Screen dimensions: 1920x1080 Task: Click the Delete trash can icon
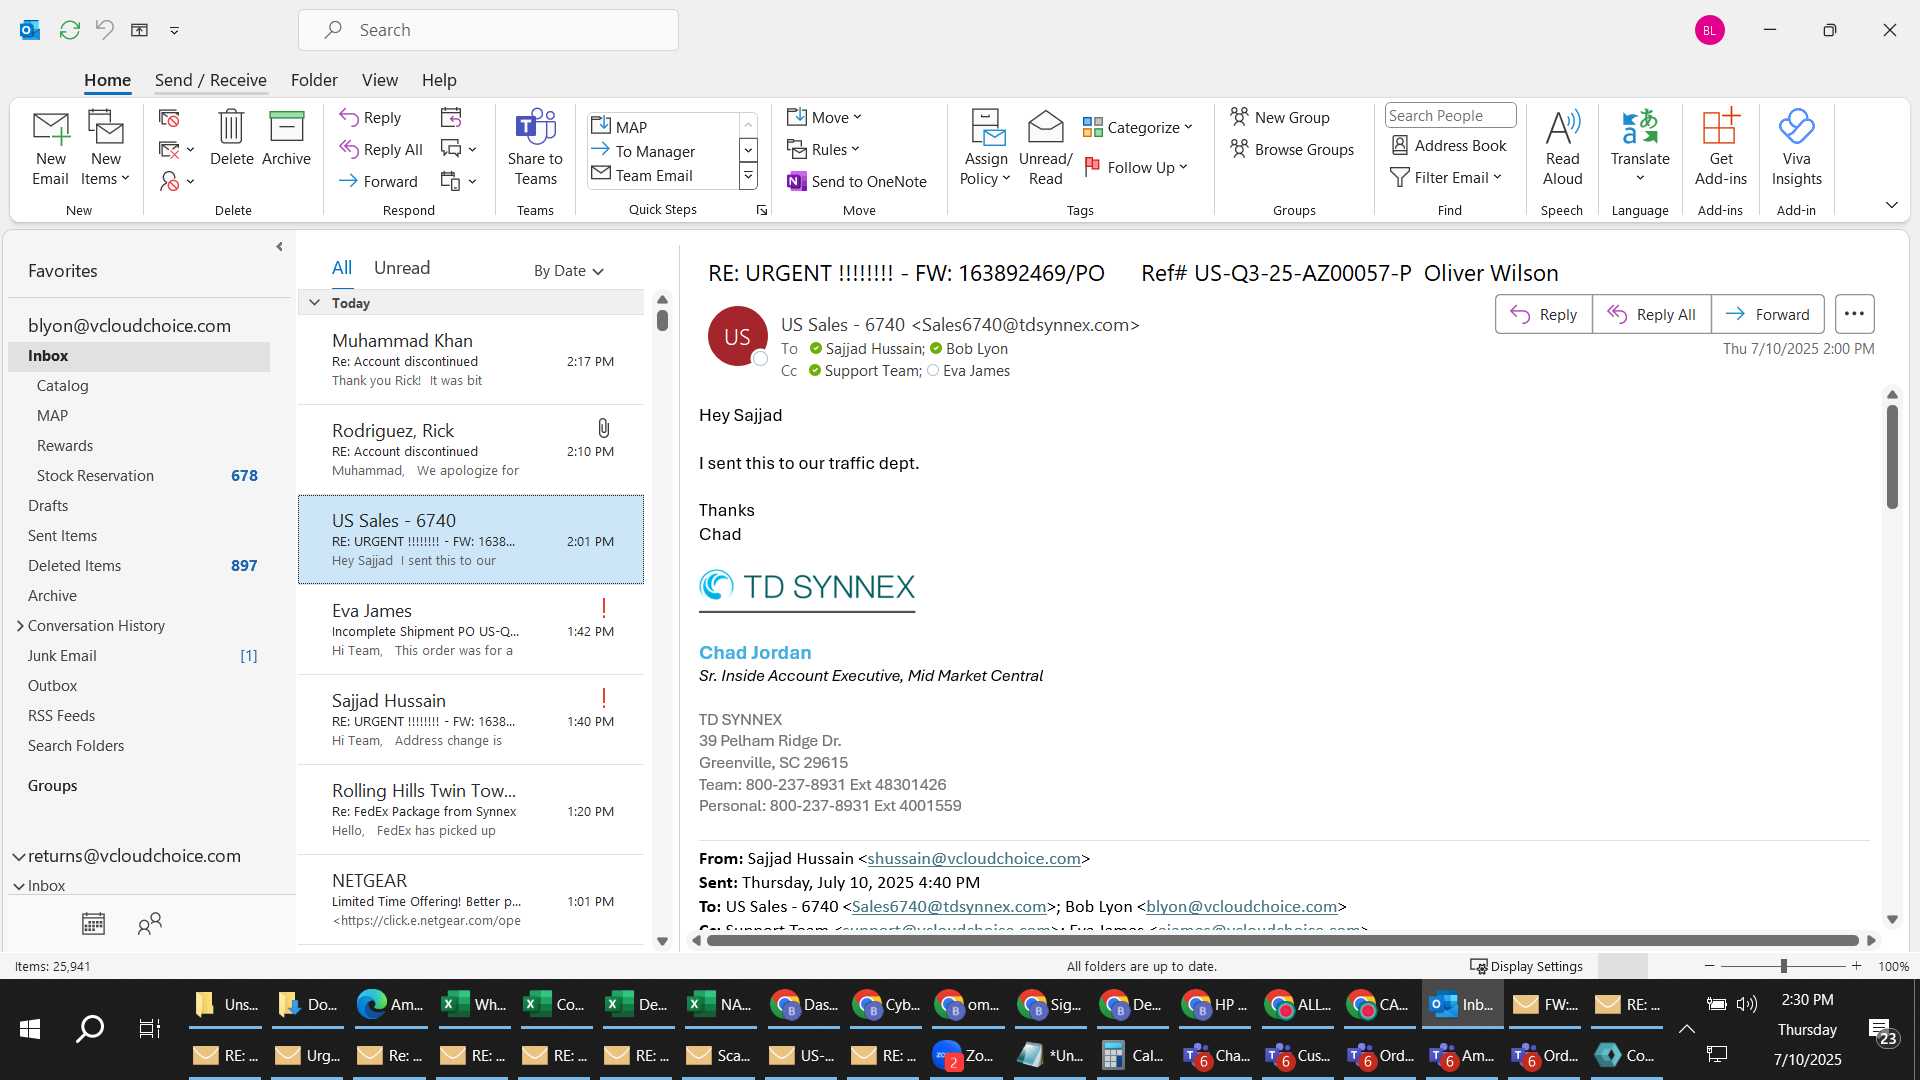pos(231,138)
